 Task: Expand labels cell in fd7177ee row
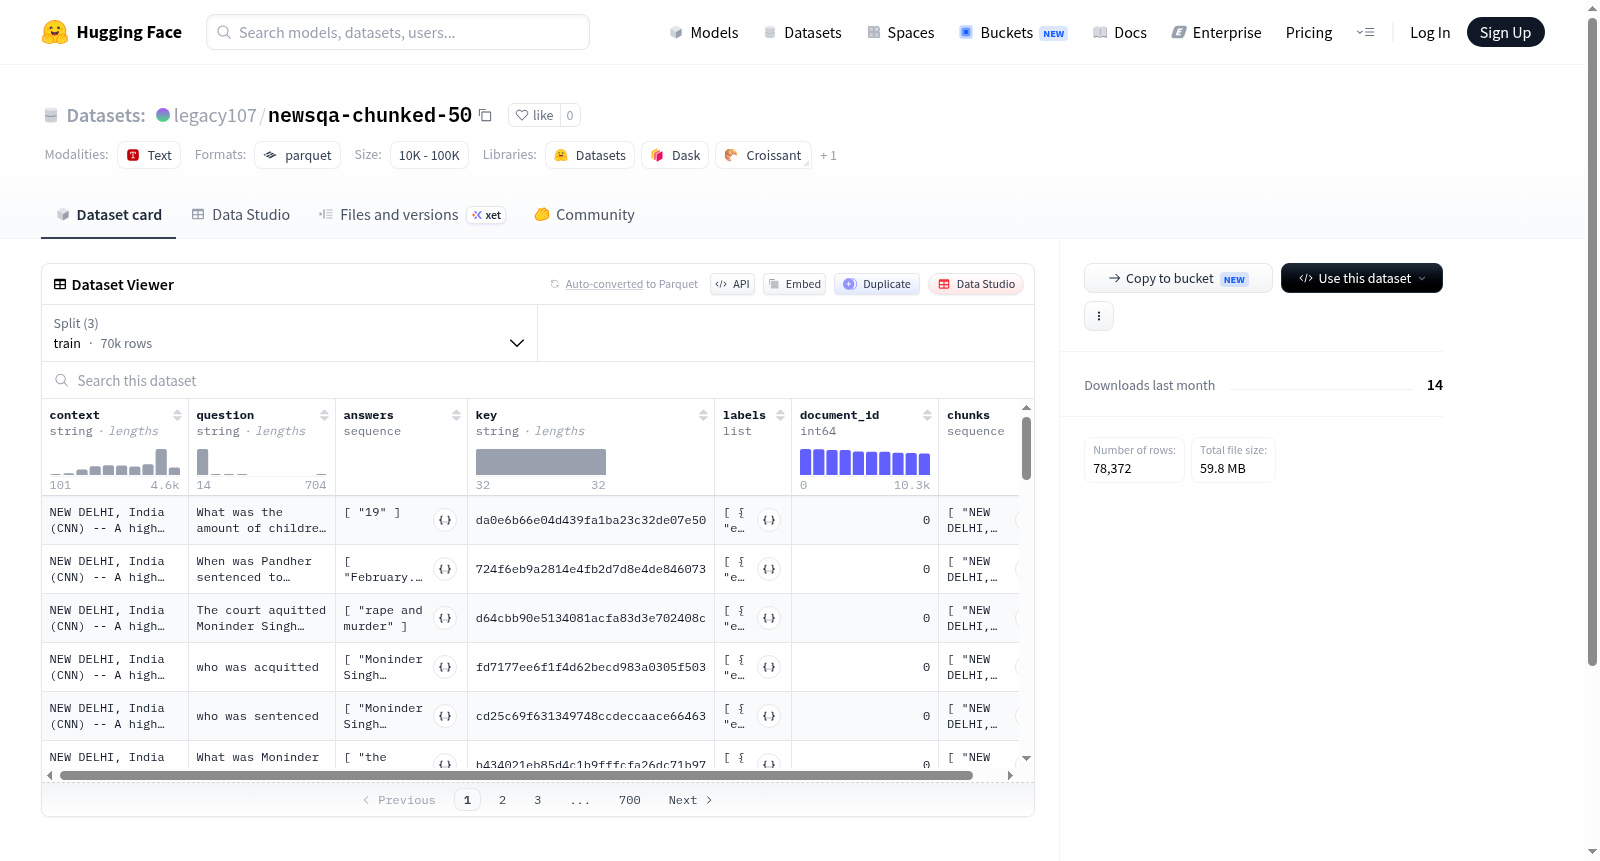click(x=769, y=667)
